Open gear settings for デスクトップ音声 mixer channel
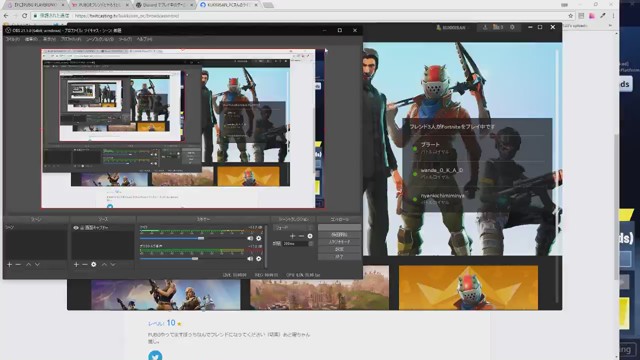Image resolution: width=640 pixels, height=360 pixels. tap(258, 258)
